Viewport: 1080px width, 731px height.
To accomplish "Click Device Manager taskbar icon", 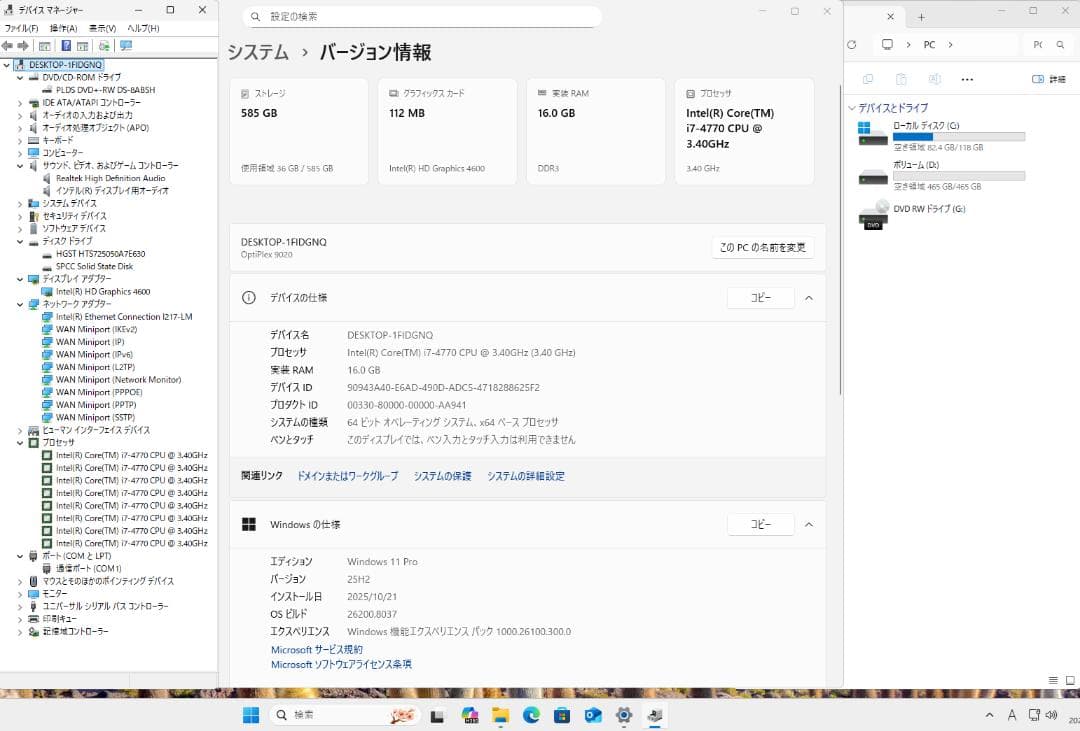I will (x=655, y=716).
